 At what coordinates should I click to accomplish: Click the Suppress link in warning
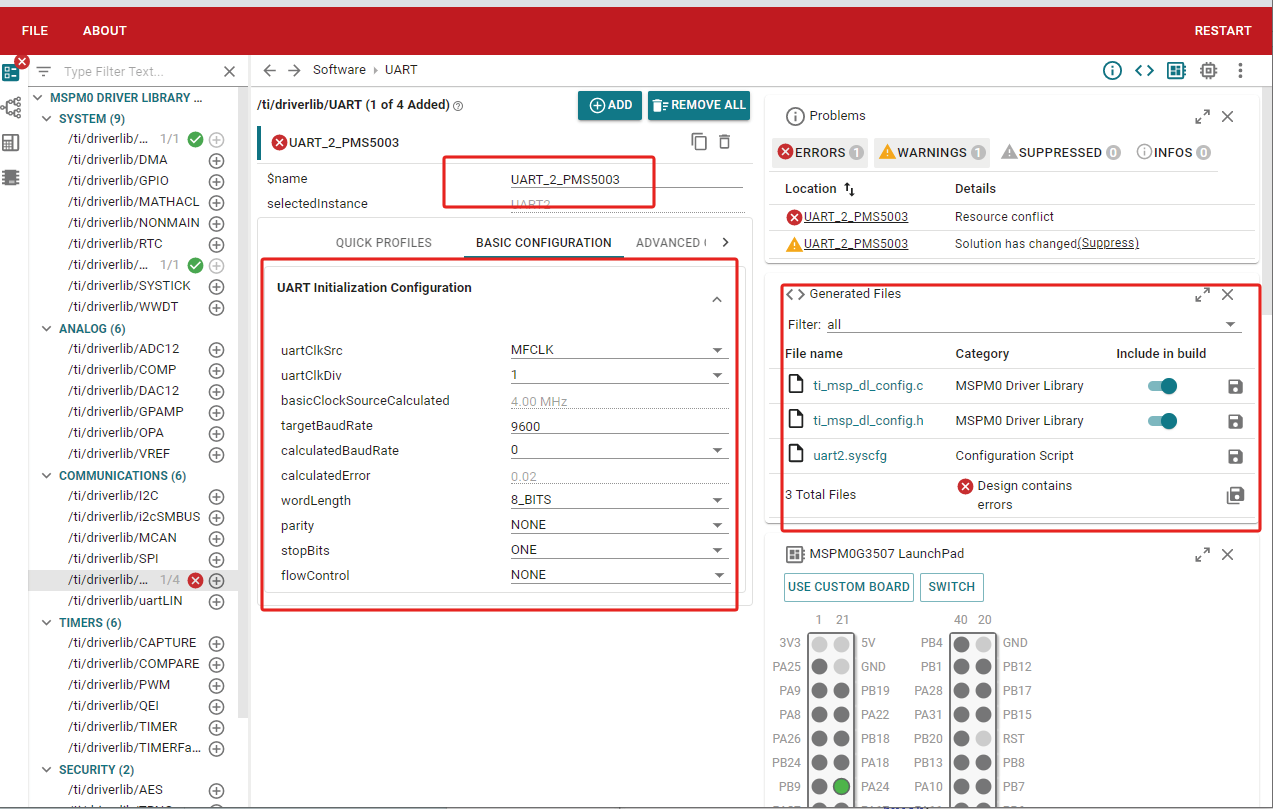(1108, 244)
